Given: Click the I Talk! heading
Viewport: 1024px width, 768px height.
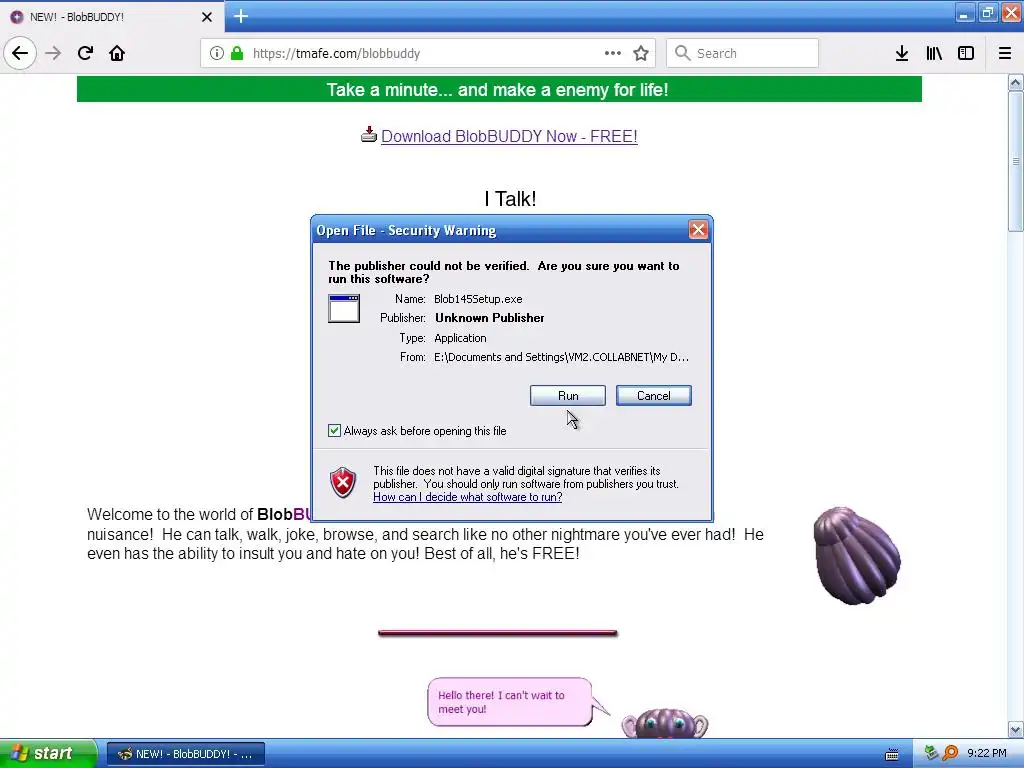Looking at the screenshot, I should click(x=510, y=199).
